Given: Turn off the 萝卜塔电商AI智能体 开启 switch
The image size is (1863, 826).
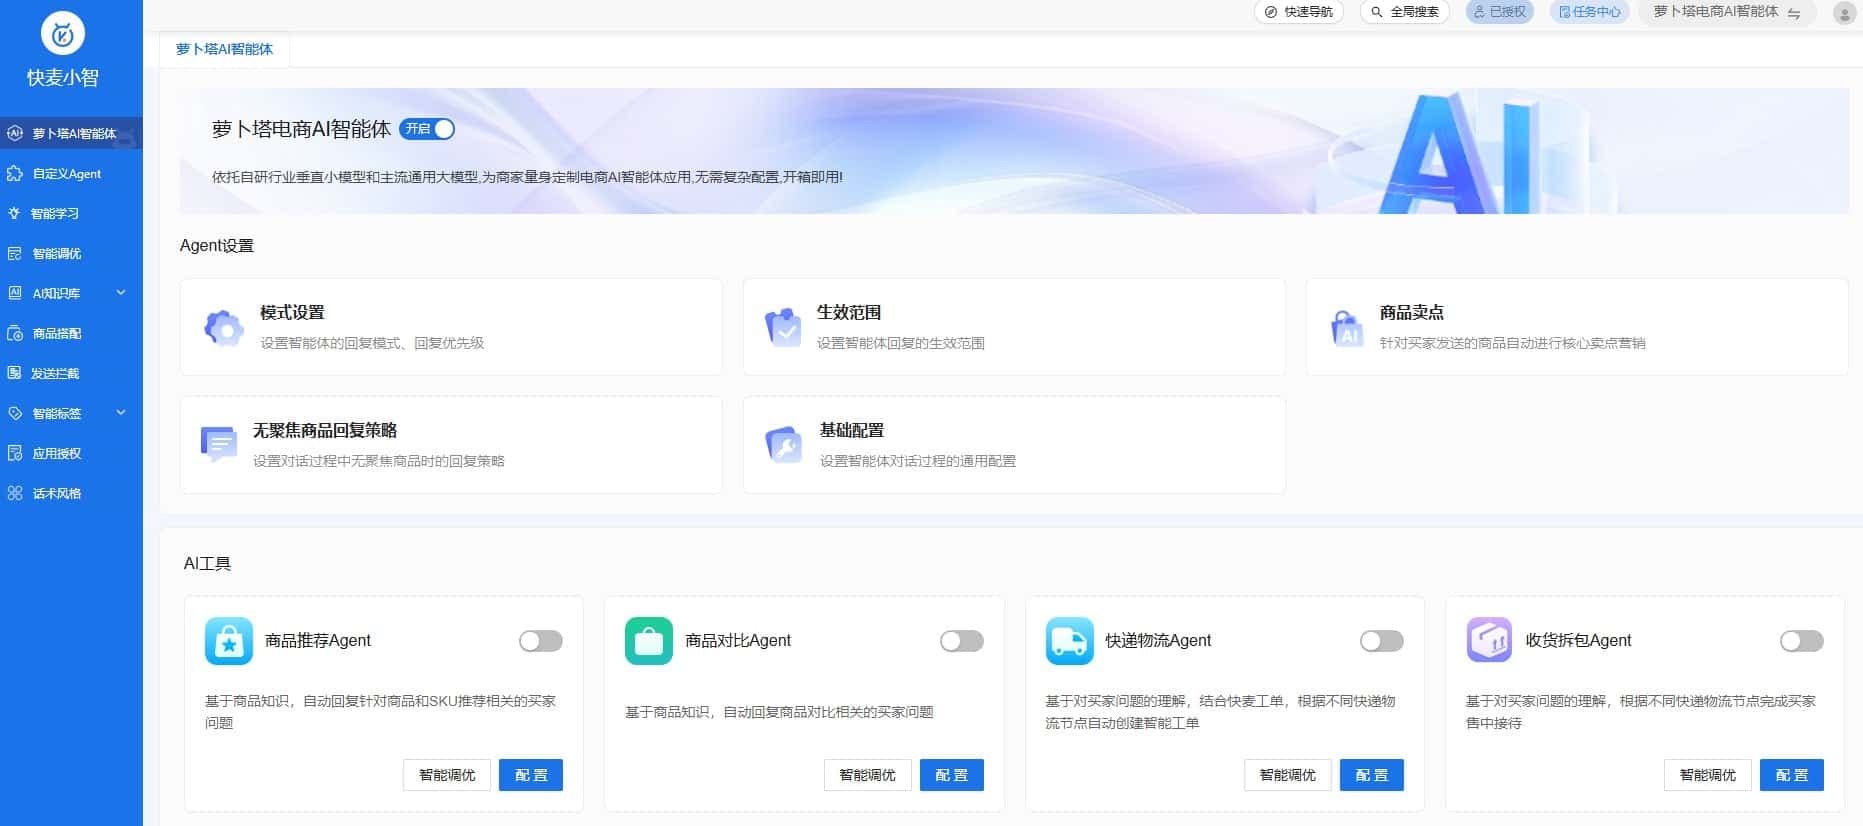Looking at the screenshot, I should click(427, 129).
